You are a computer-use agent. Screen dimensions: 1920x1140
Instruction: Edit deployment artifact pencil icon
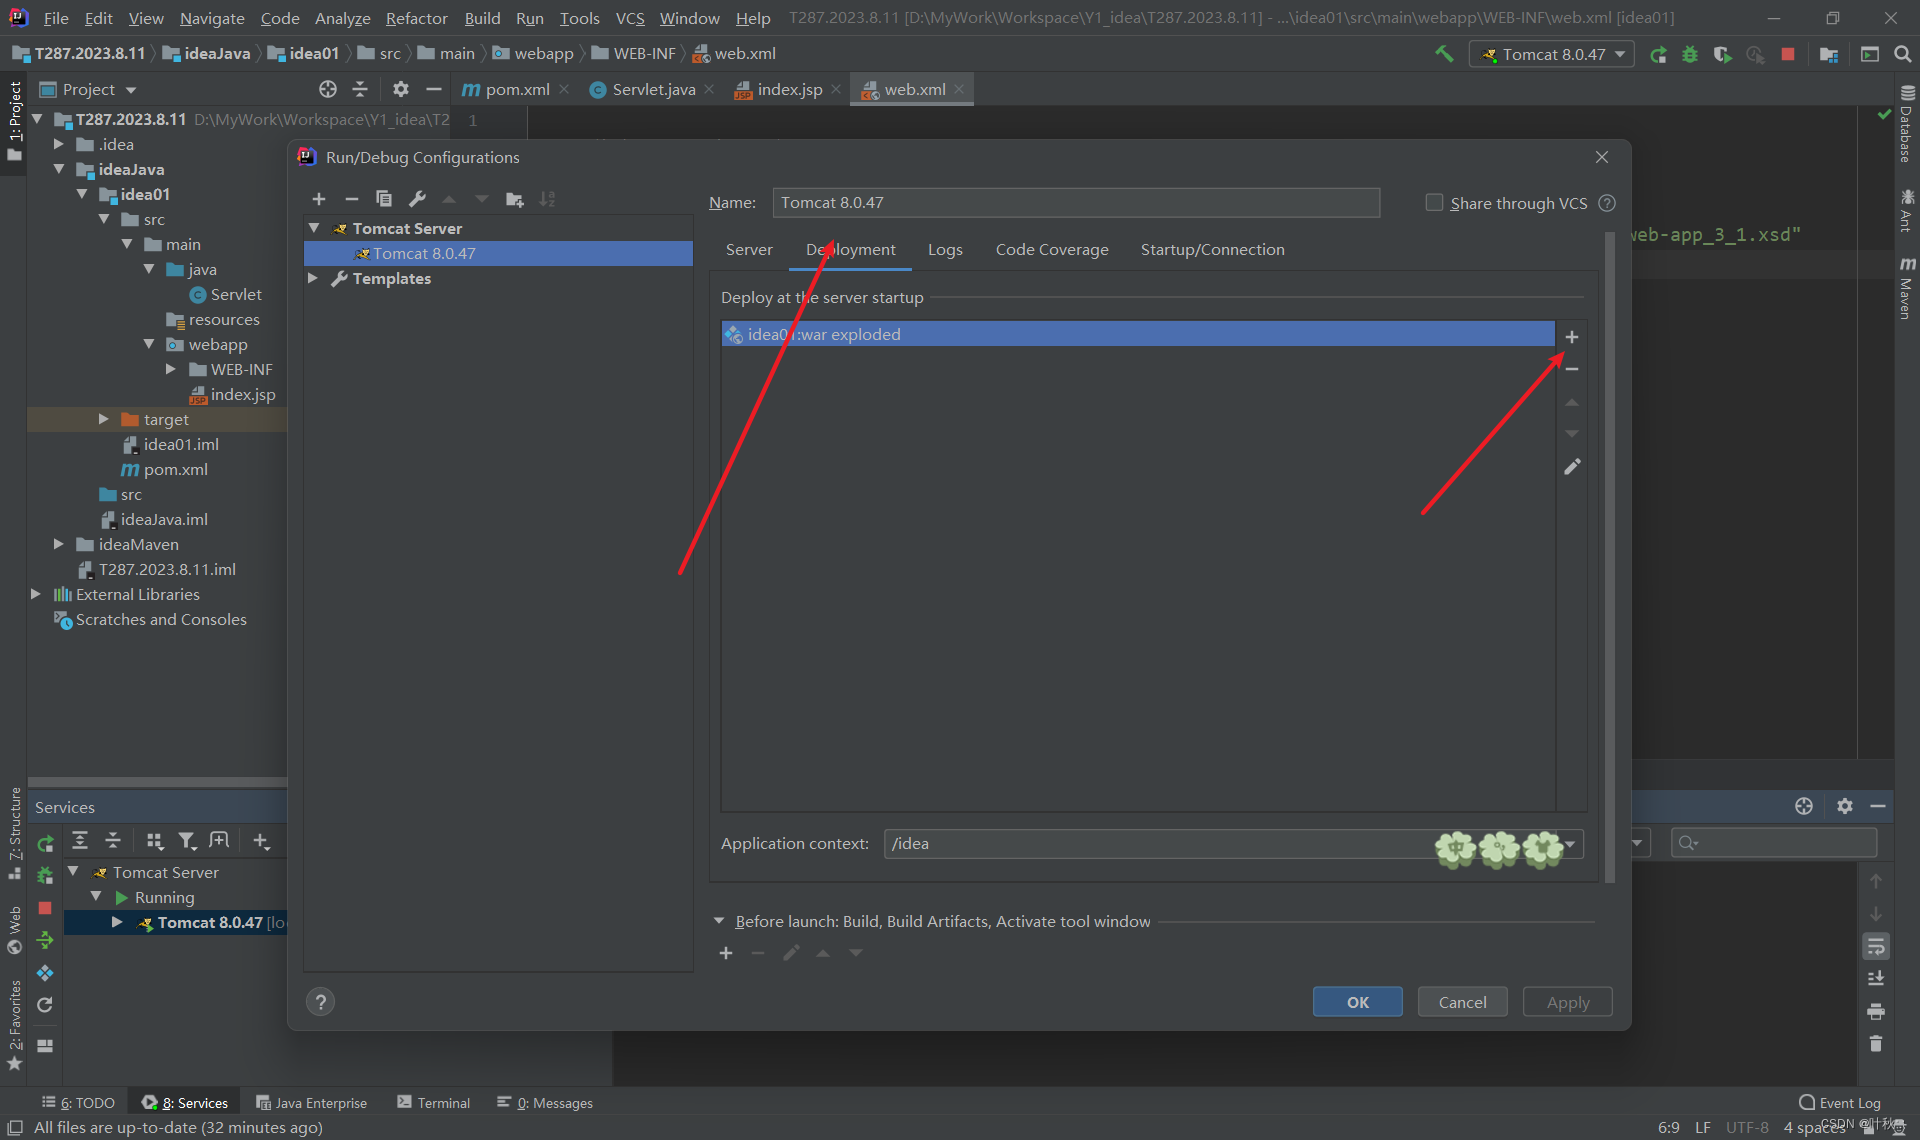[1572, 467]
